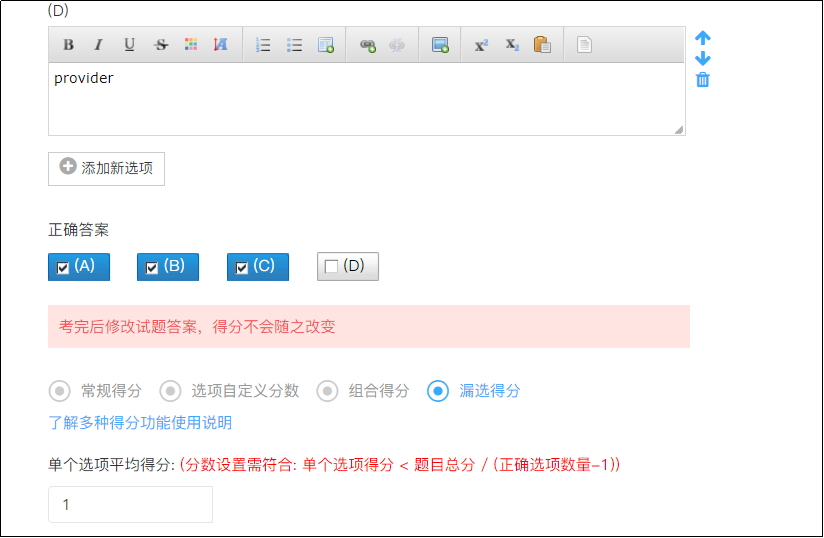
Task: Apply subscript formatting
Action: [512, 45]
